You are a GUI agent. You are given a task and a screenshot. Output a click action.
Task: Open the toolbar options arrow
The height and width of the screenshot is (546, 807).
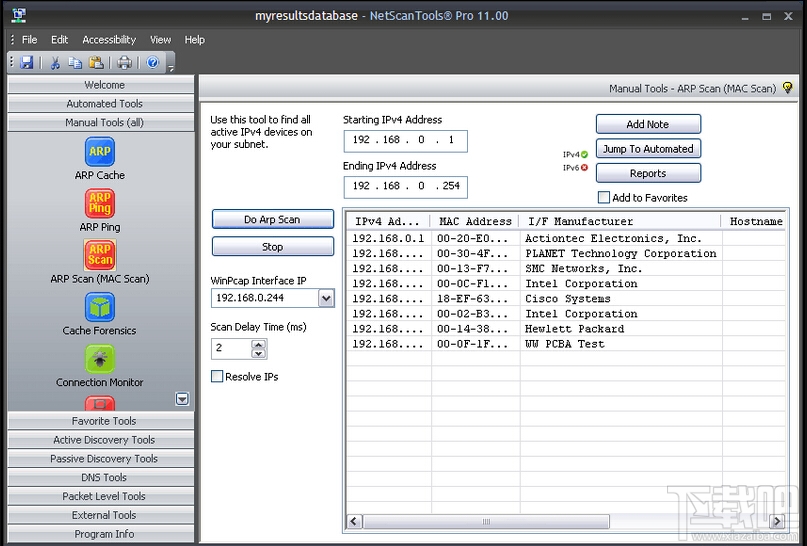click(x=171, y=67)
